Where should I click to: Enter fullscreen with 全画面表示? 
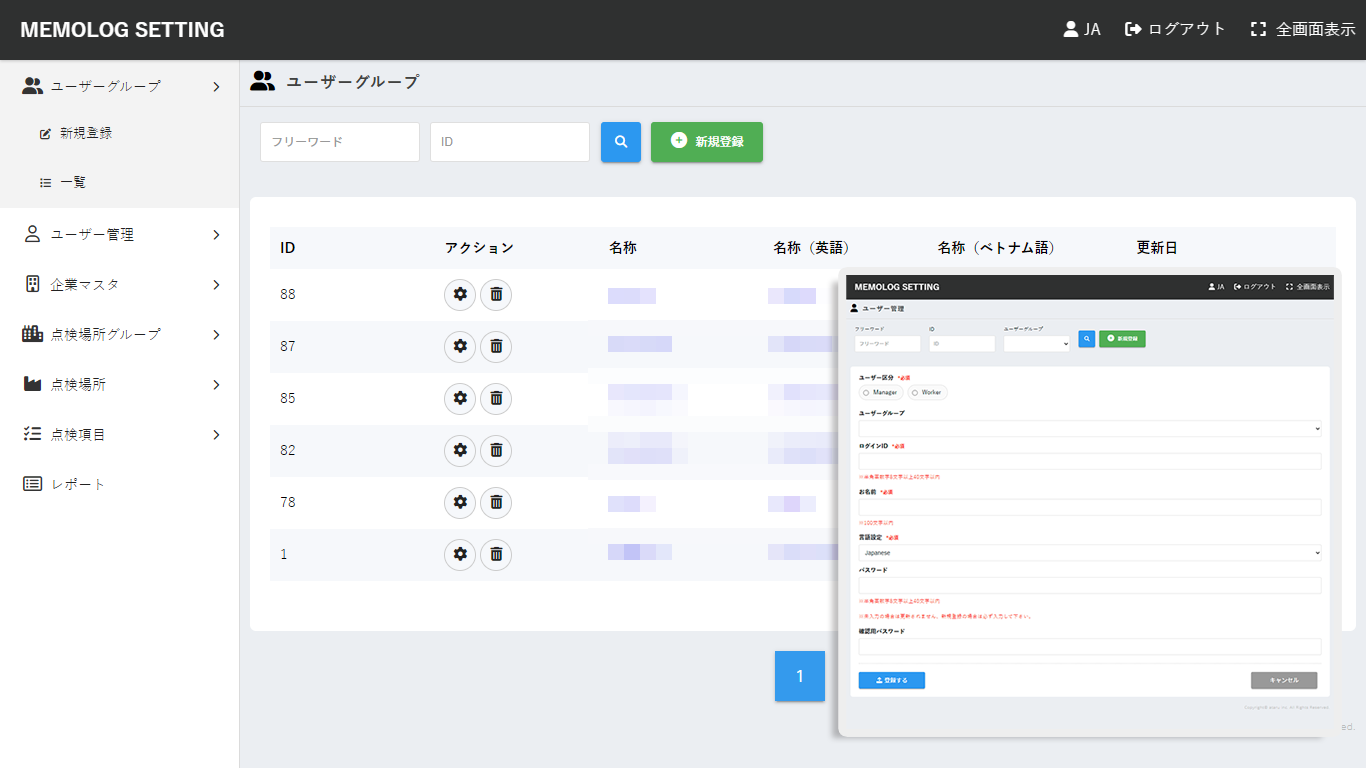click(1303, 29)
